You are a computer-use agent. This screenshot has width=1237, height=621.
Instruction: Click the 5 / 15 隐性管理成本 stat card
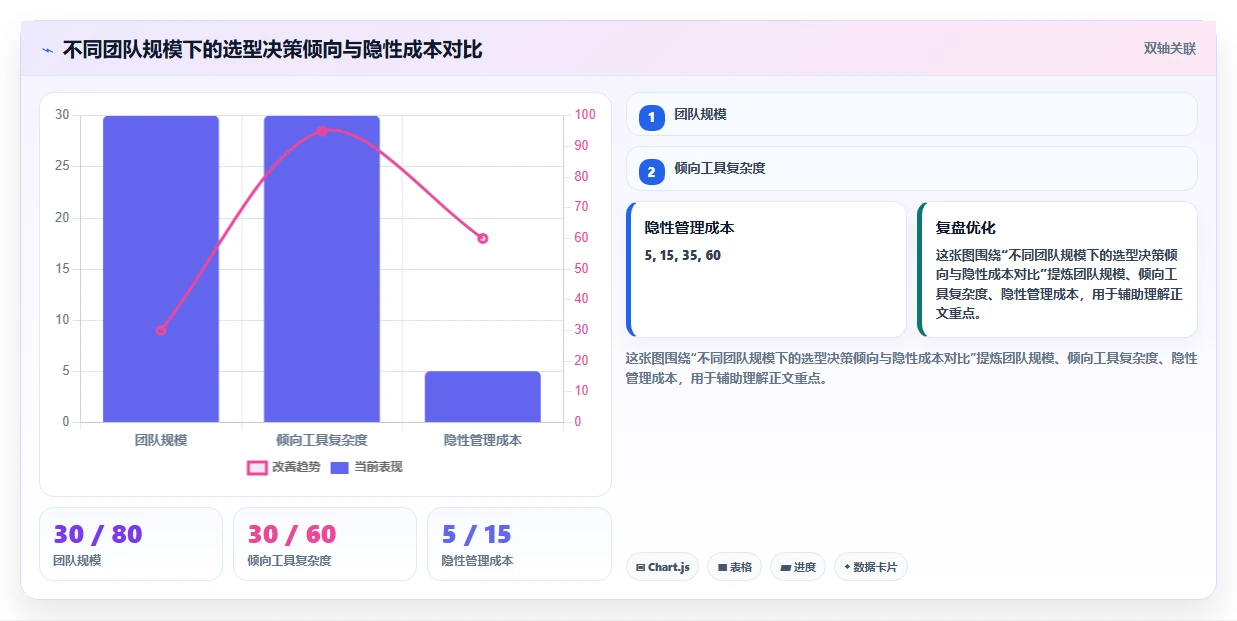[x=519, y=544]
